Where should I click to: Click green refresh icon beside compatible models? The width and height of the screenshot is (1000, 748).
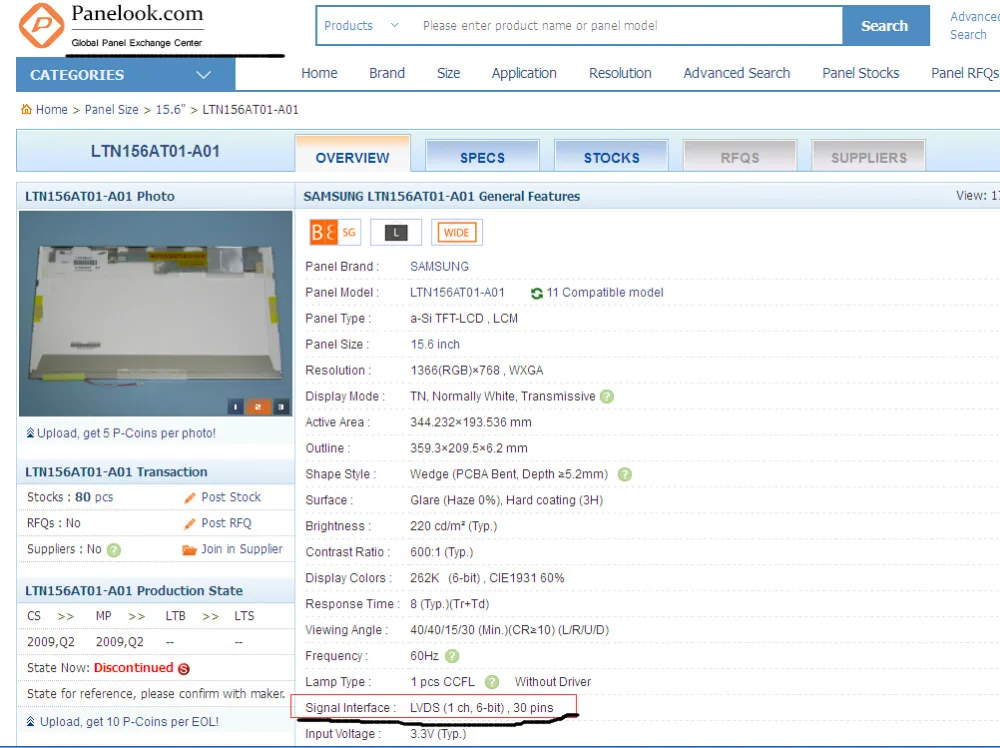(537, 293)
